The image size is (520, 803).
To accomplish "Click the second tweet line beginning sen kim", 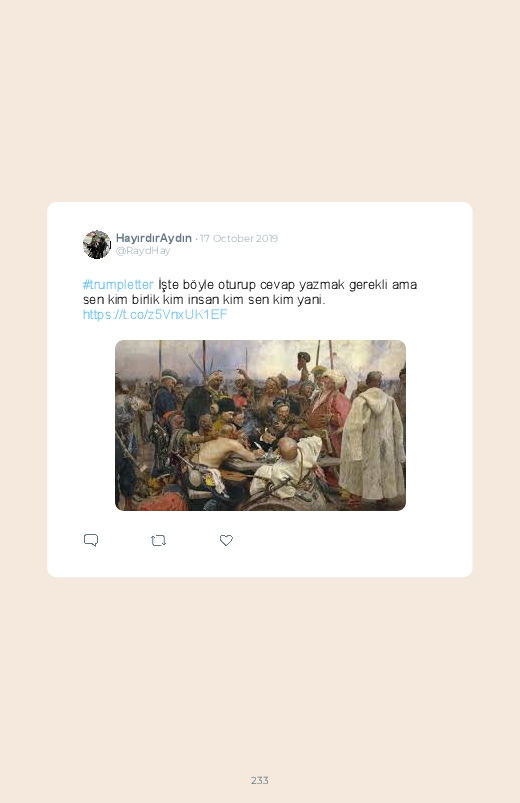I will click(204, 300).
